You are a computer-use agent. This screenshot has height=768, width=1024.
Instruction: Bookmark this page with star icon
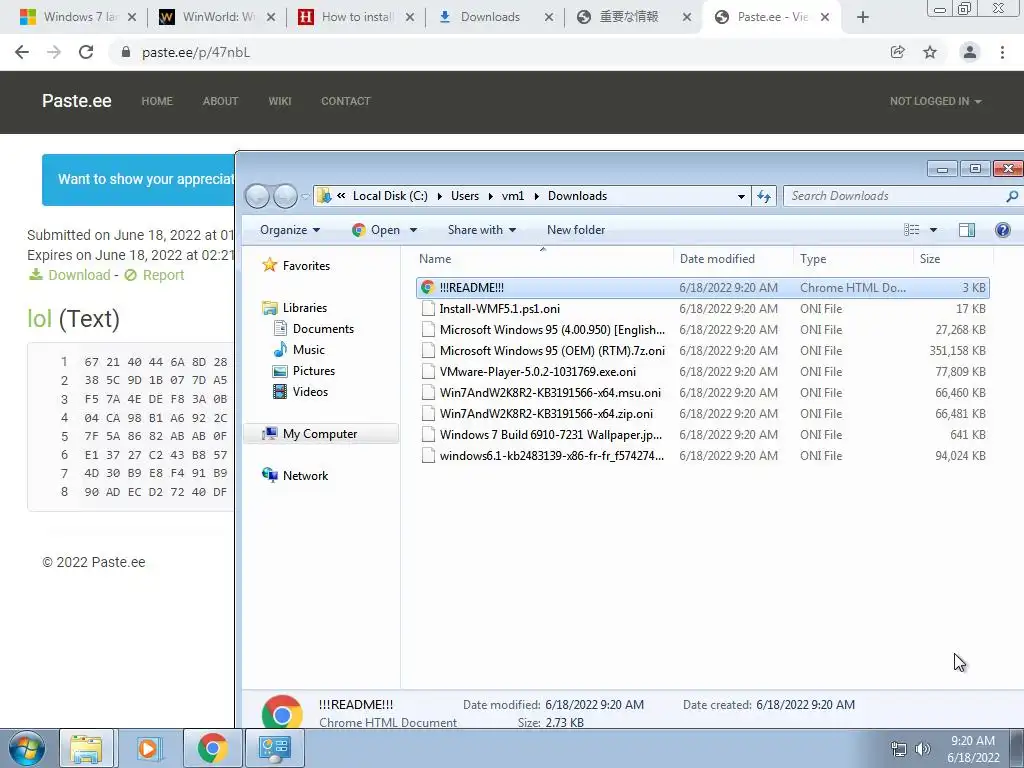[x=930, y=52]
